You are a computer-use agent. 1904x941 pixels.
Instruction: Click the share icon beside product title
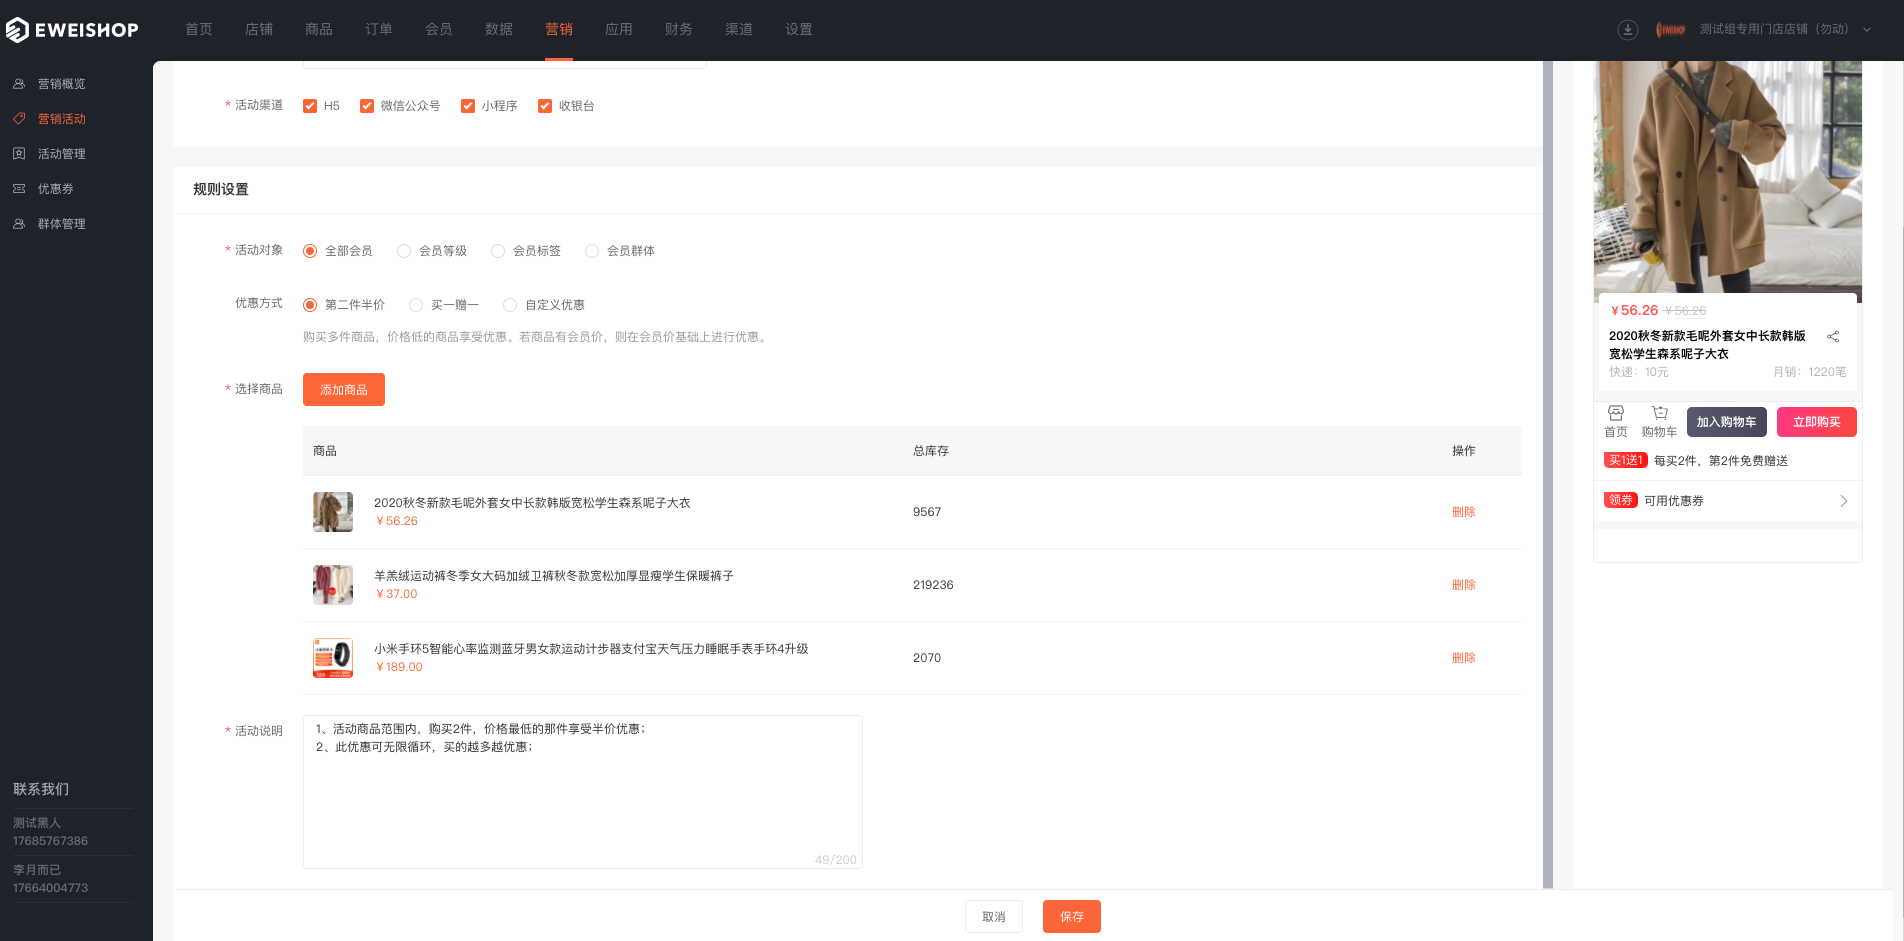click(1833, 337)
